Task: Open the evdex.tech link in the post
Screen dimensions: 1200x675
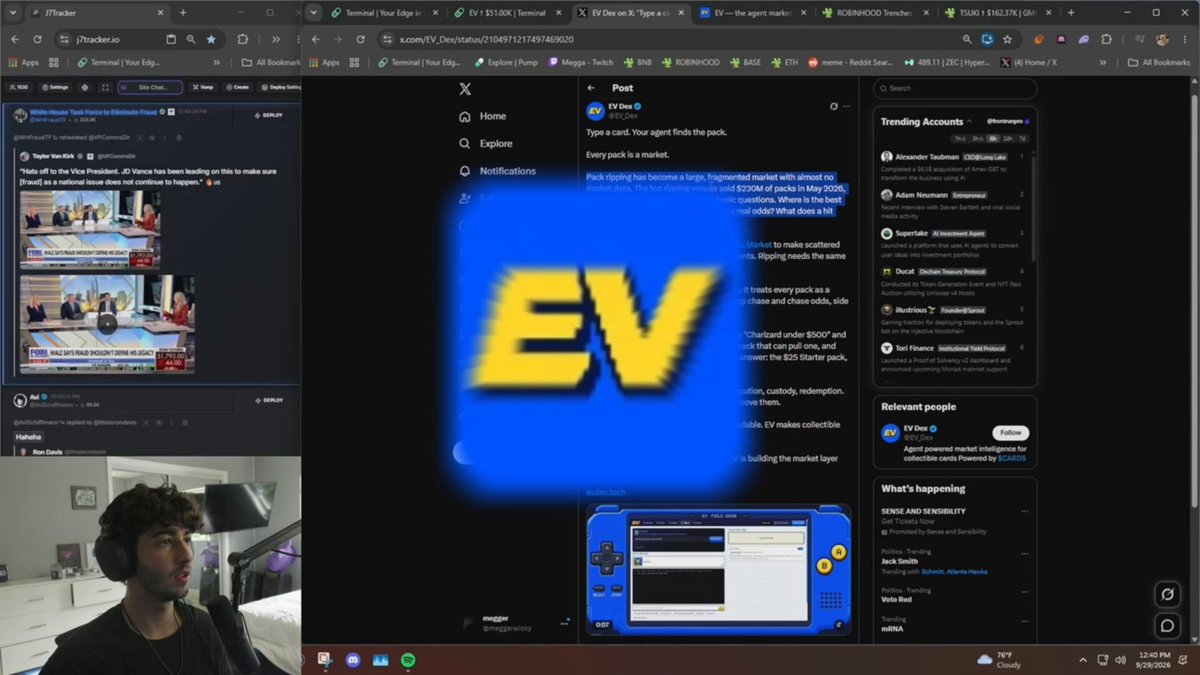Action: click(x=606, y=493)
